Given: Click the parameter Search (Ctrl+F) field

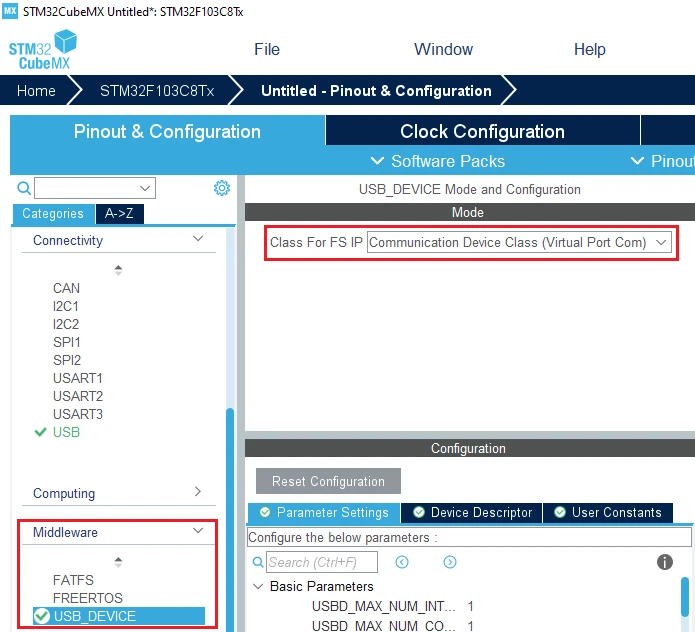Looking at the screenshot, I should click(x=322, y=562).
